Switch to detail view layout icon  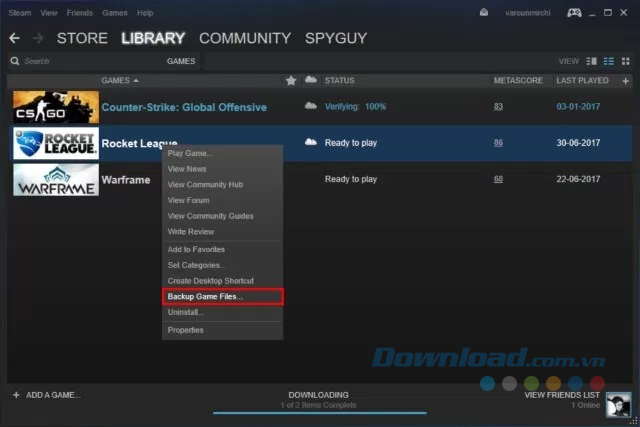tap(592, 61)
